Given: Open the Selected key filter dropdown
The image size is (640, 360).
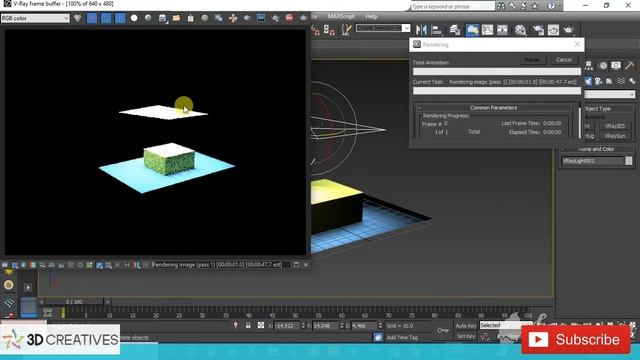Looking at the screenshot, I should point(505,325).
